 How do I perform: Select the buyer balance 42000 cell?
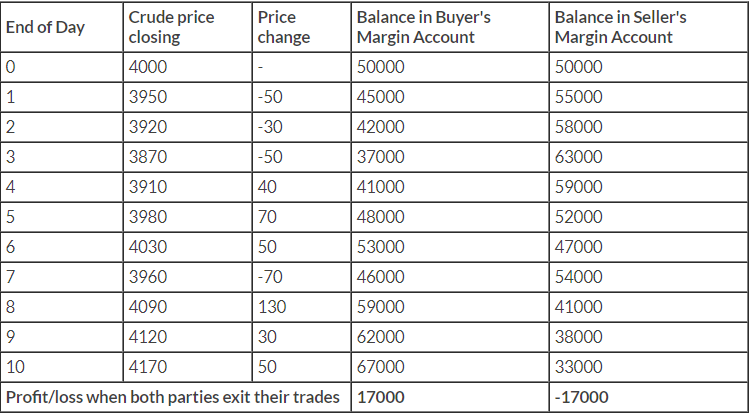click(449, 127)
